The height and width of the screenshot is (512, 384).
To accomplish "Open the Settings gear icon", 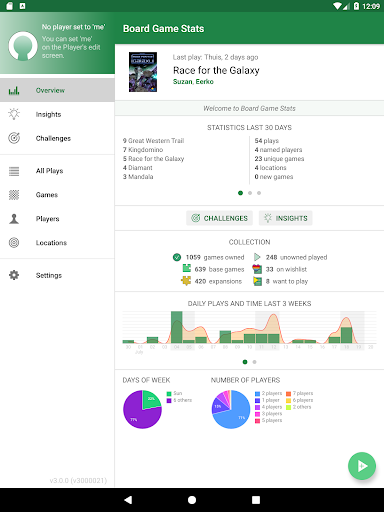I will coord(14,275).
